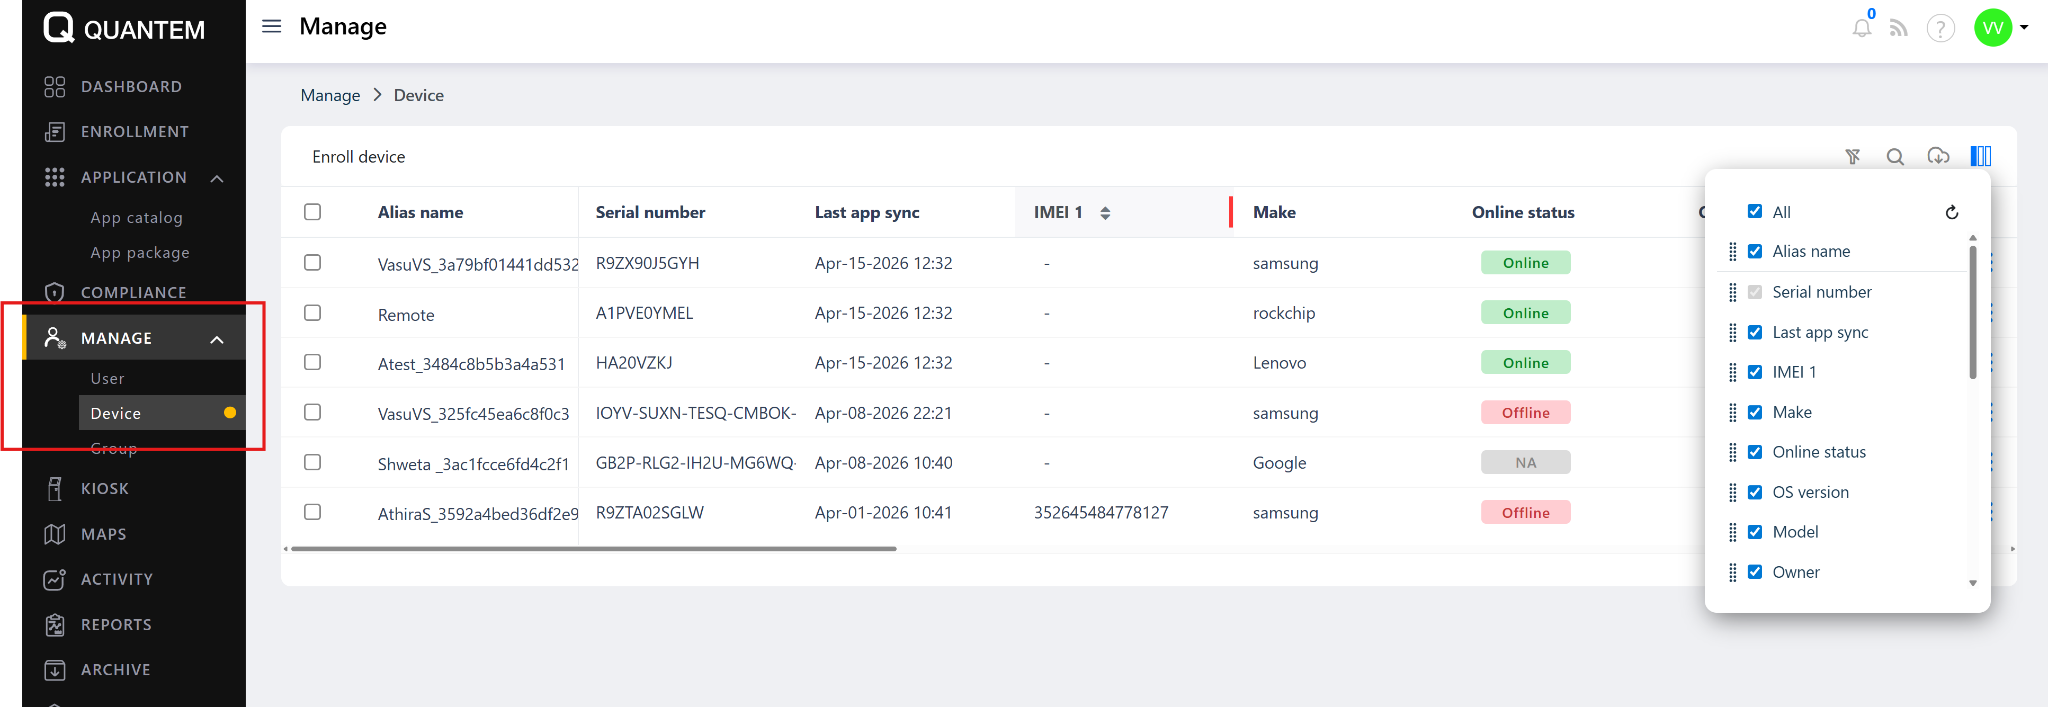Open the help question mark icon
The width and height of the screenshot is (2048, 707).
click(1940, 28)
